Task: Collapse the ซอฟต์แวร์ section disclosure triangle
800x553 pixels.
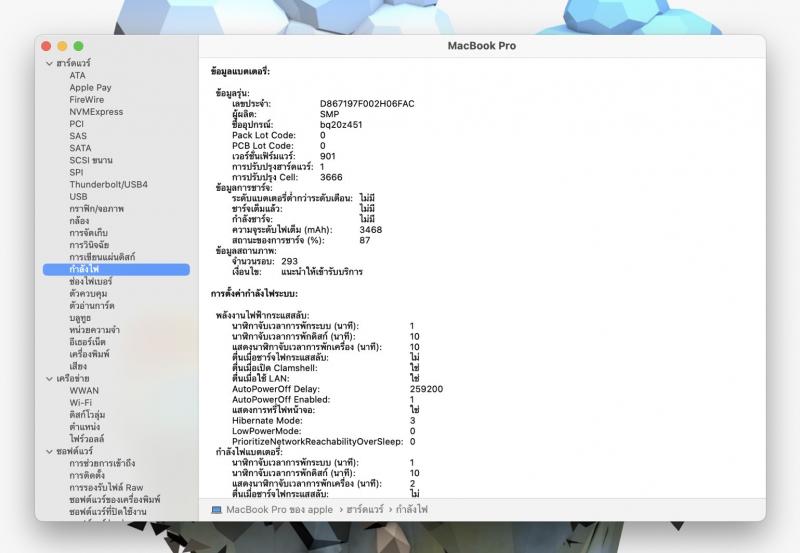Action: (49, 452)
